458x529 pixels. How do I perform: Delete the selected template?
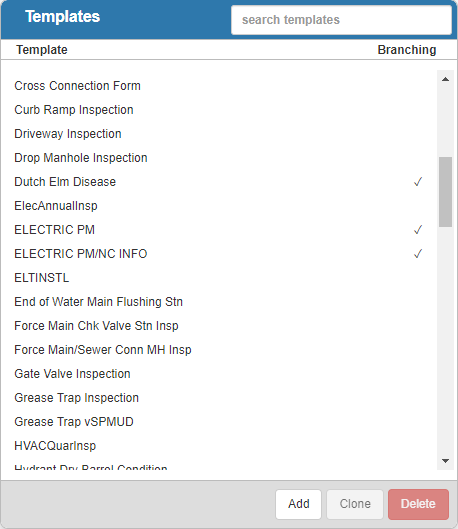(418, 504)
